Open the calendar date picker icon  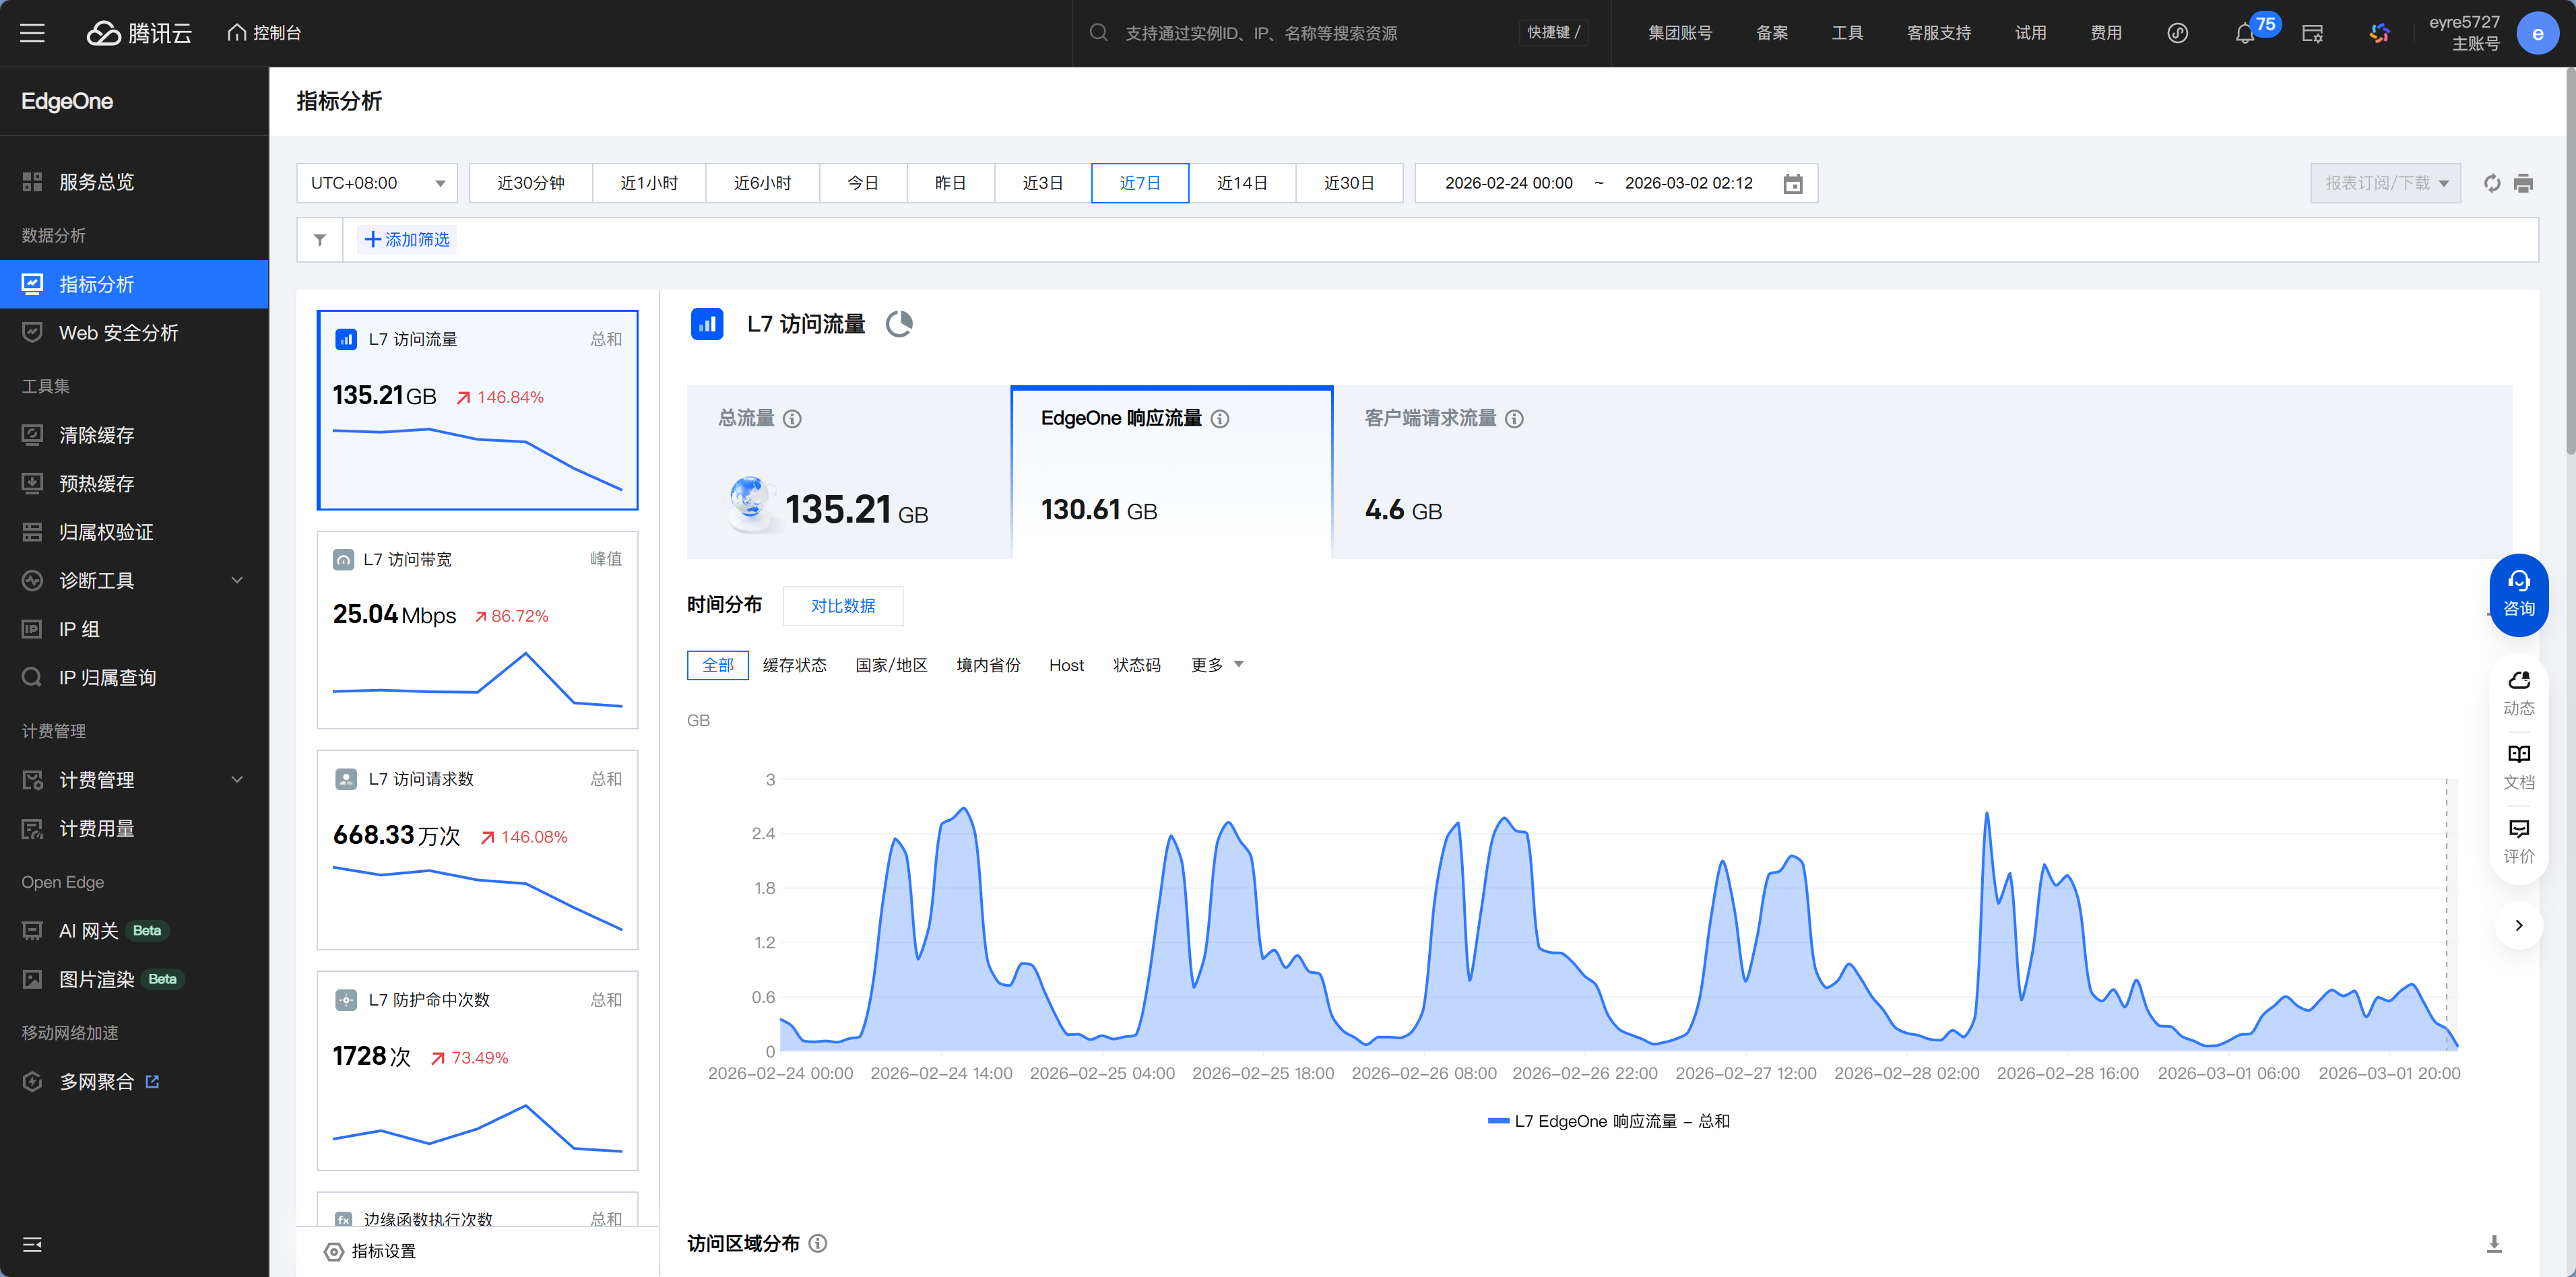[1792, 184]
